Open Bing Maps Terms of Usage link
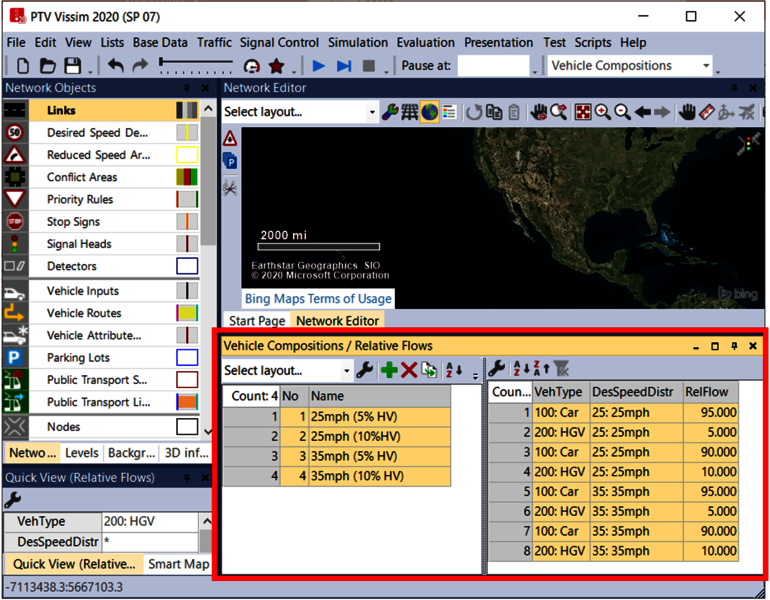 (x=318, y=299)
